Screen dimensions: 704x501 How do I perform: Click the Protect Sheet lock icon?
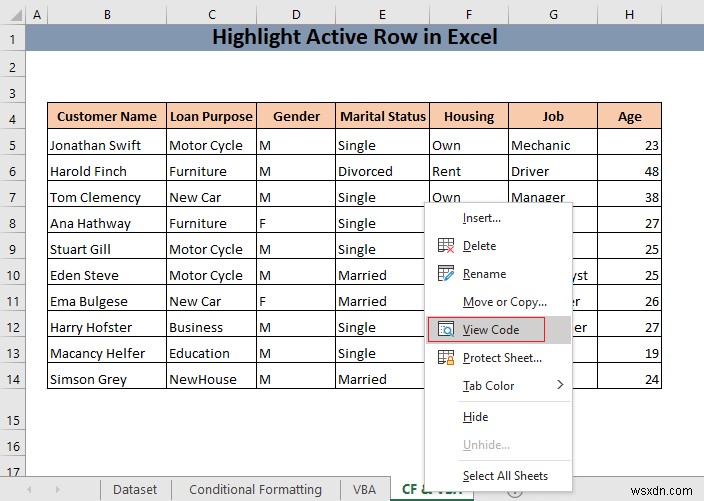coord(446,357)
